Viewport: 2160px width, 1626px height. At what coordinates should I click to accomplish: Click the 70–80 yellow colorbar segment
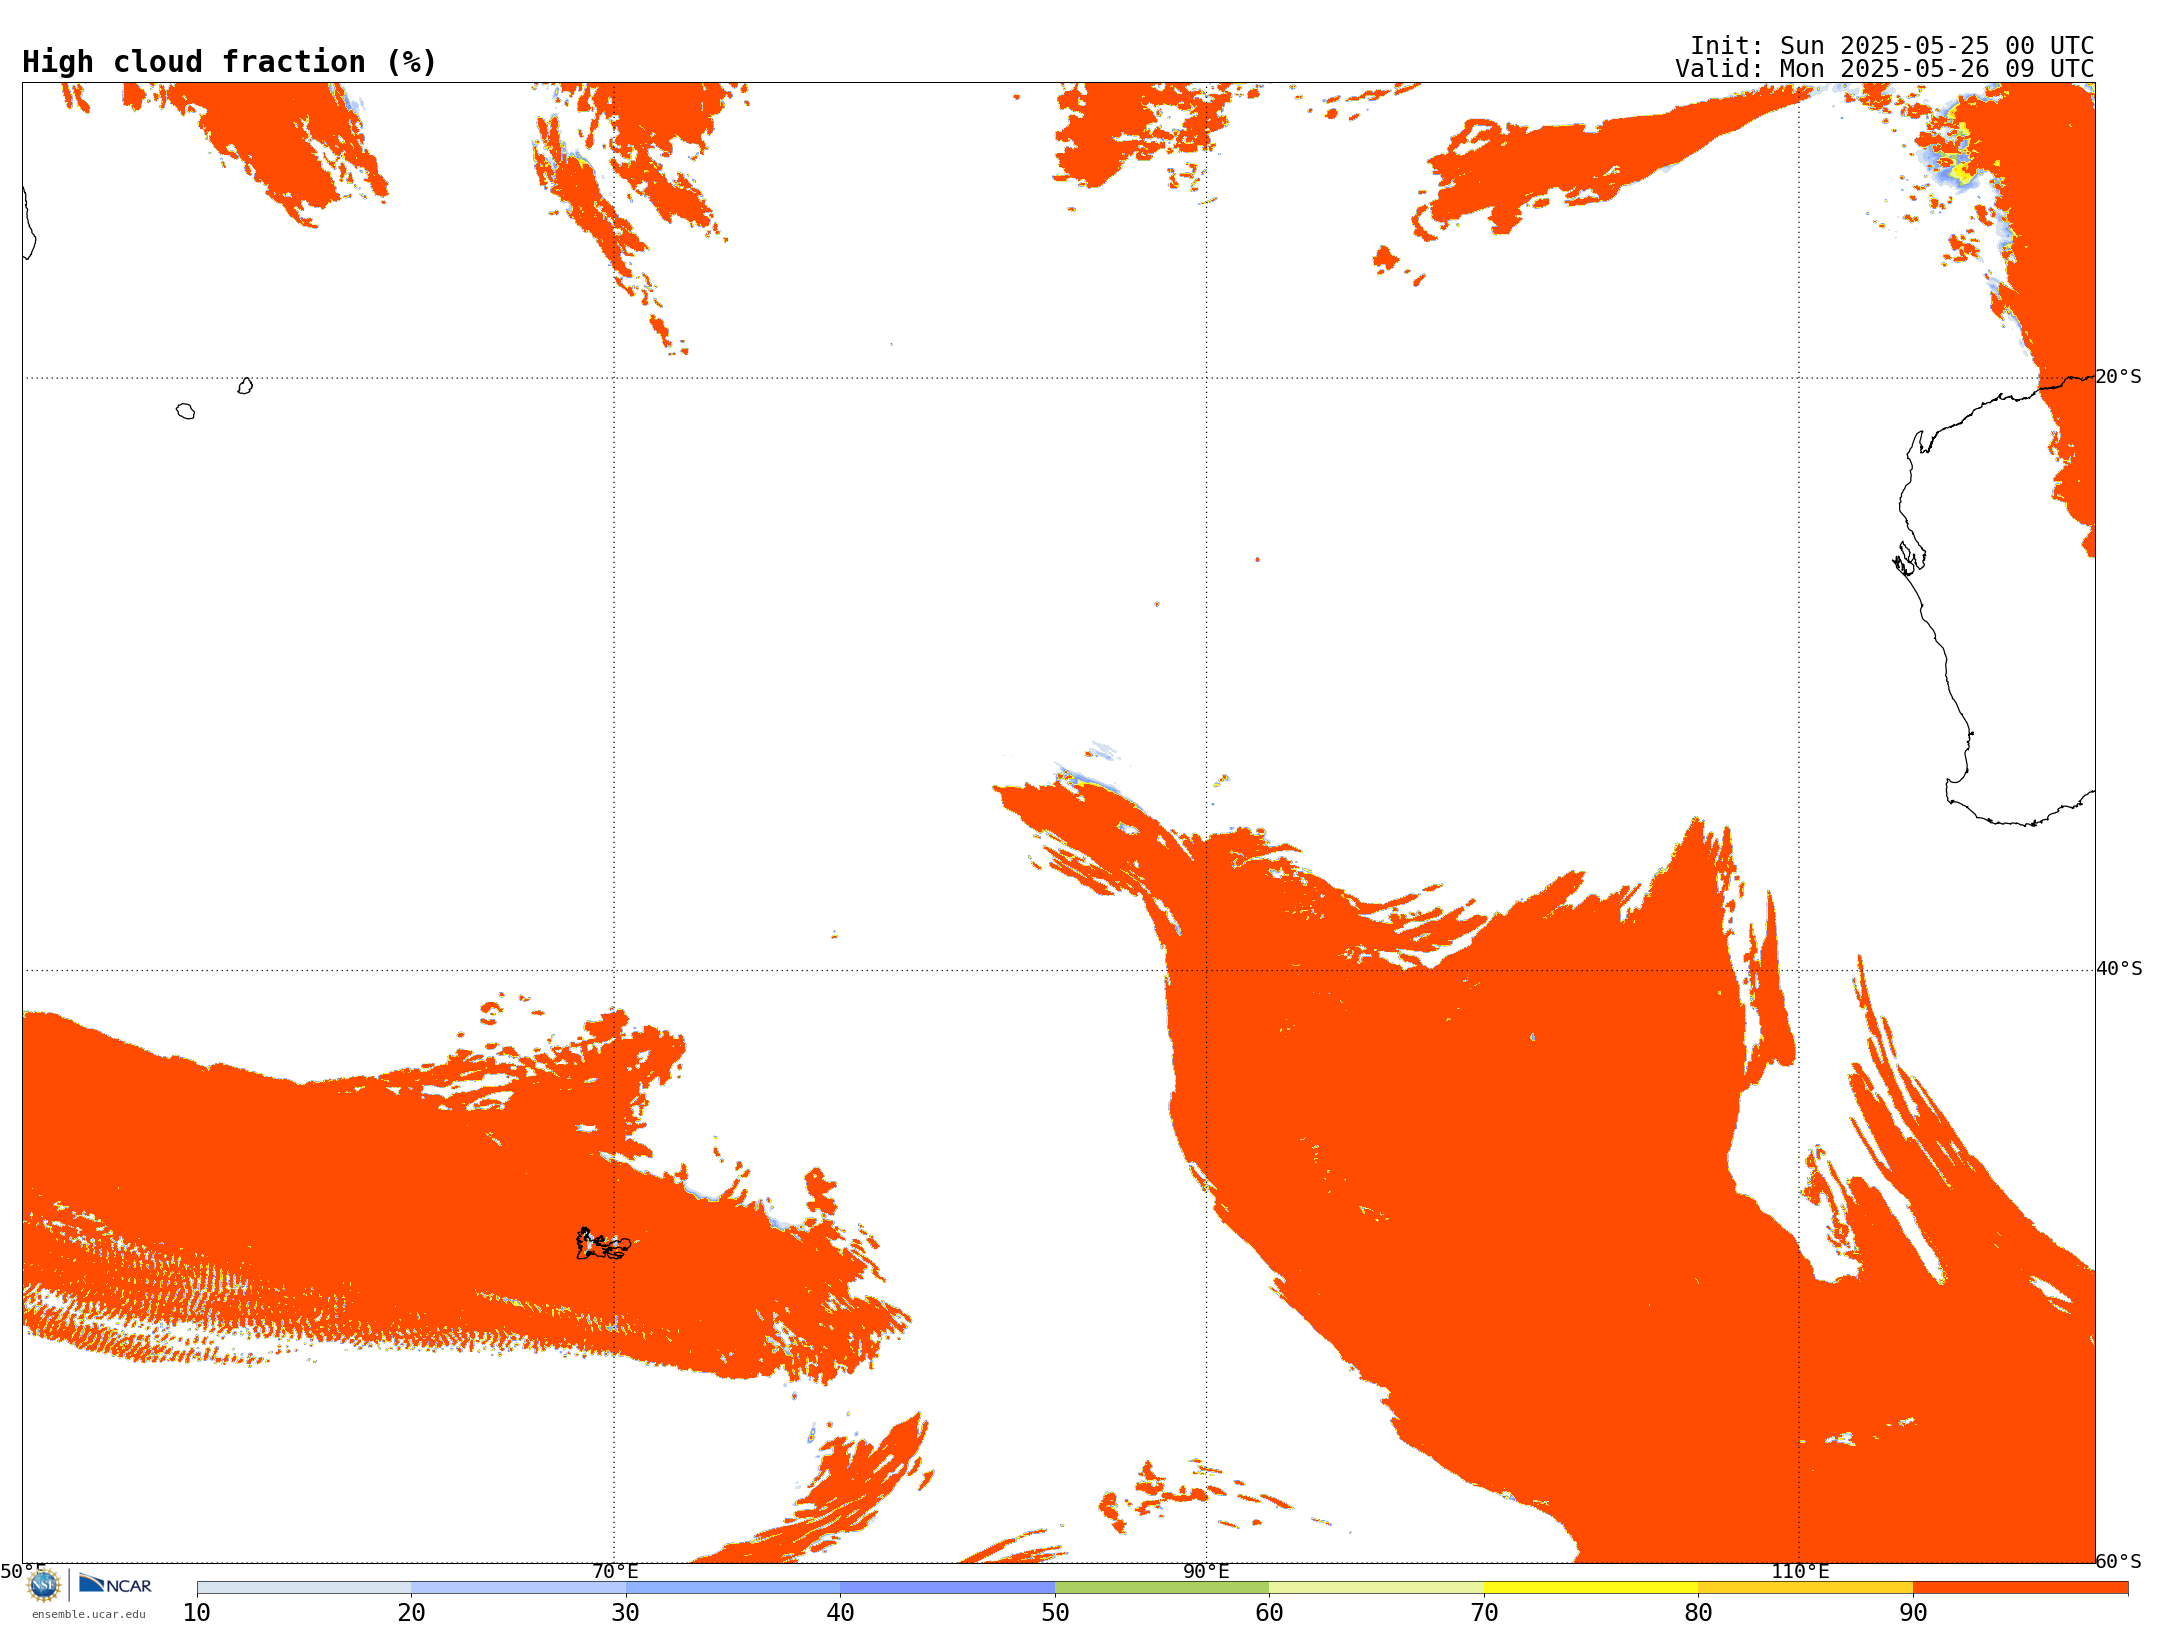[1591, 1588]
